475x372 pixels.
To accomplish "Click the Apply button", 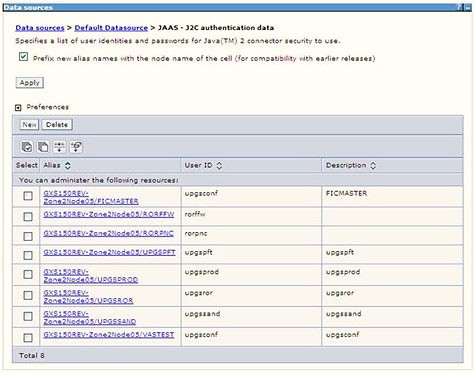I will point(30,83).
